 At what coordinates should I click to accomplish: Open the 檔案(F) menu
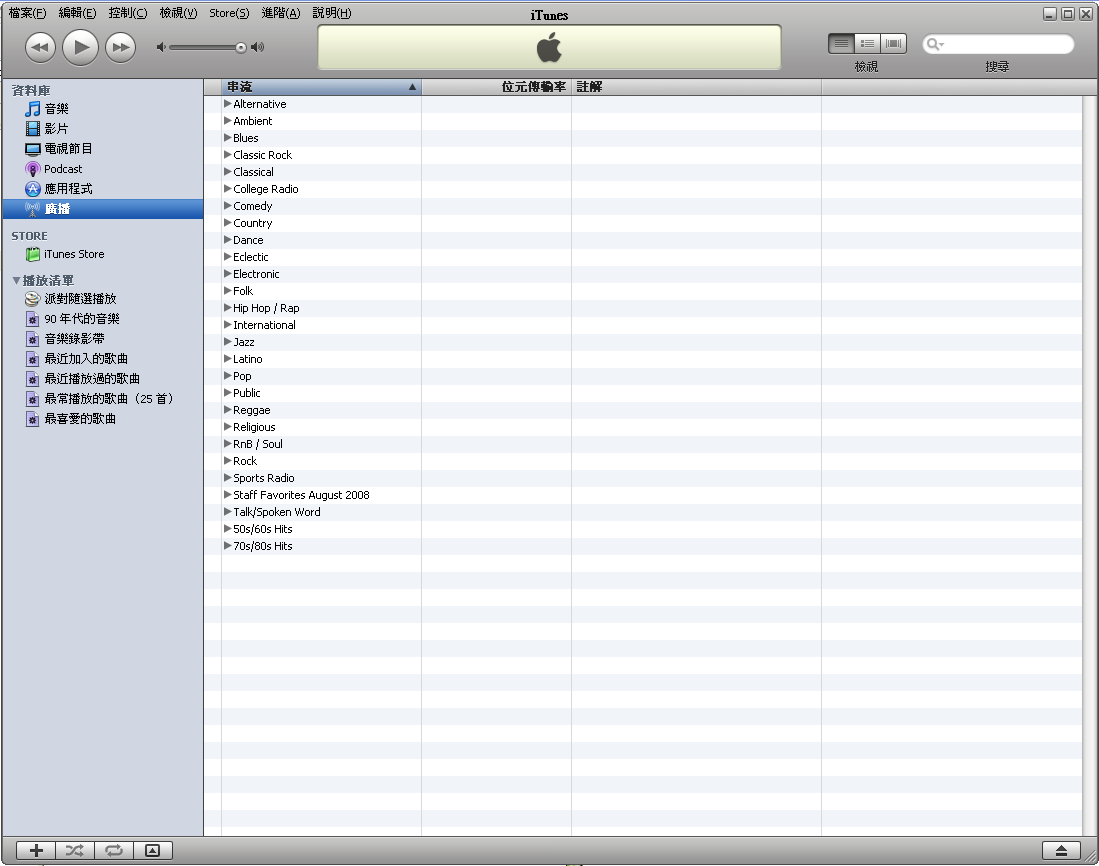click(x=27, y=13)
